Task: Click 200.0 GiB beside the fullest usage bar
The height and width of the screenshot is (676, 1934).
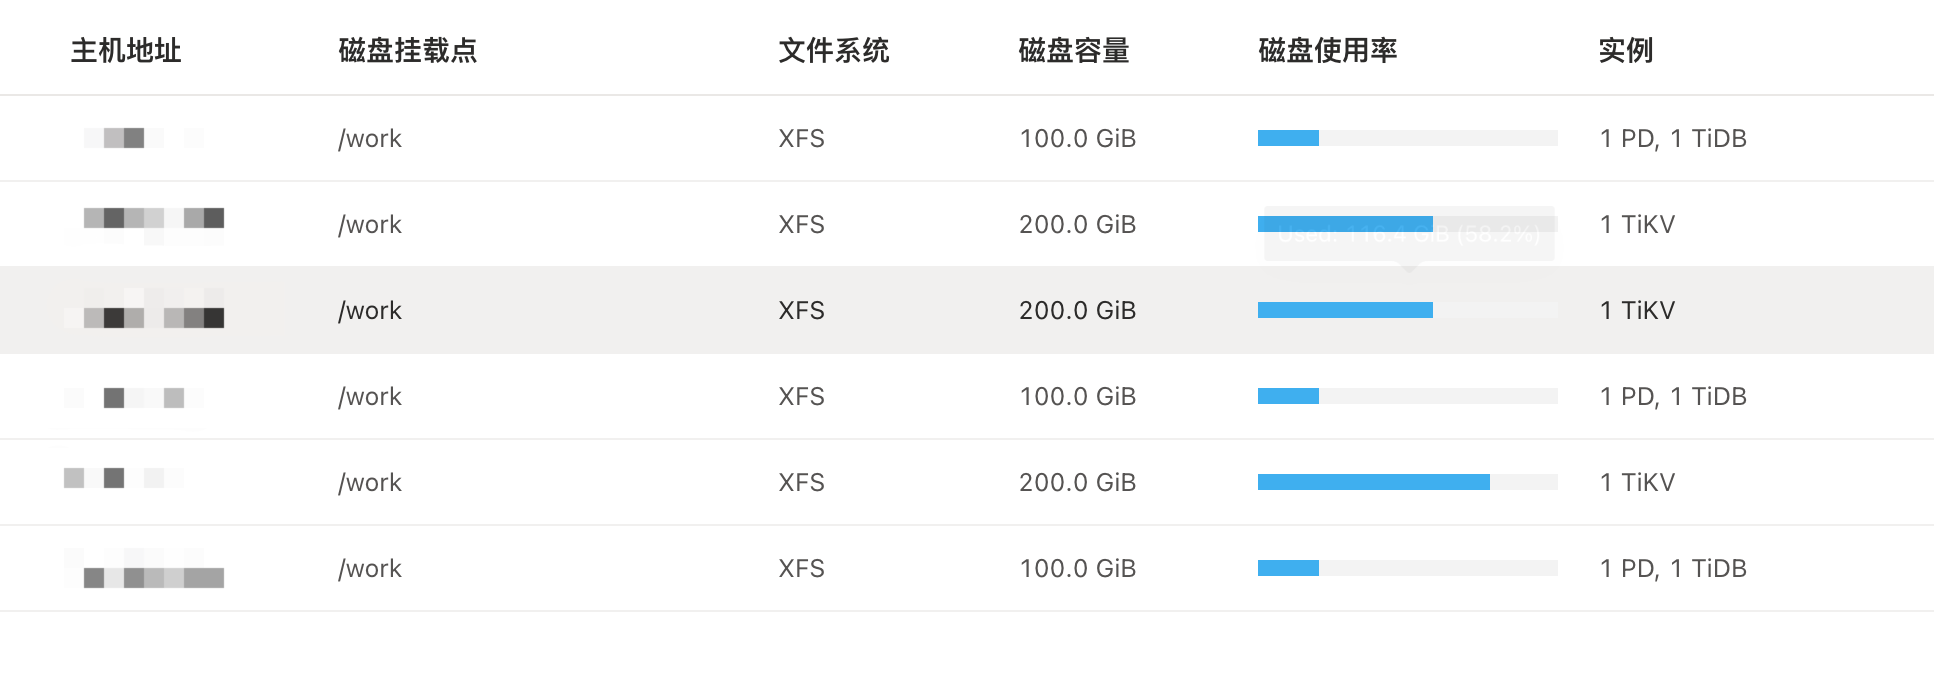Action: [1077, 482]
